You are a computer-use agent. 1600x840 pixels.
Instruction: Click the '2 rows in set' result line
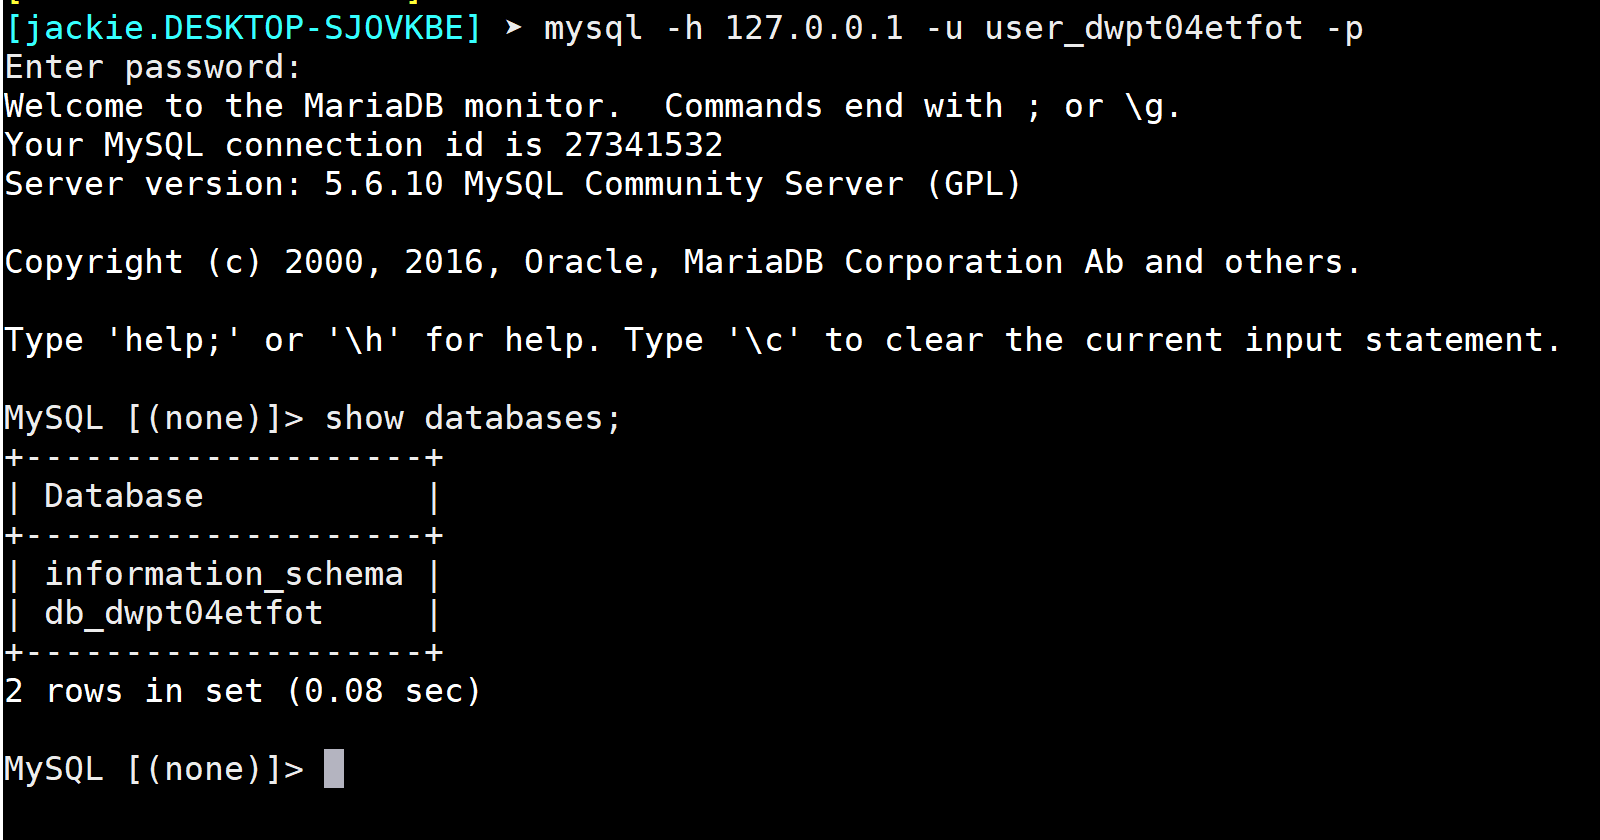134,691
